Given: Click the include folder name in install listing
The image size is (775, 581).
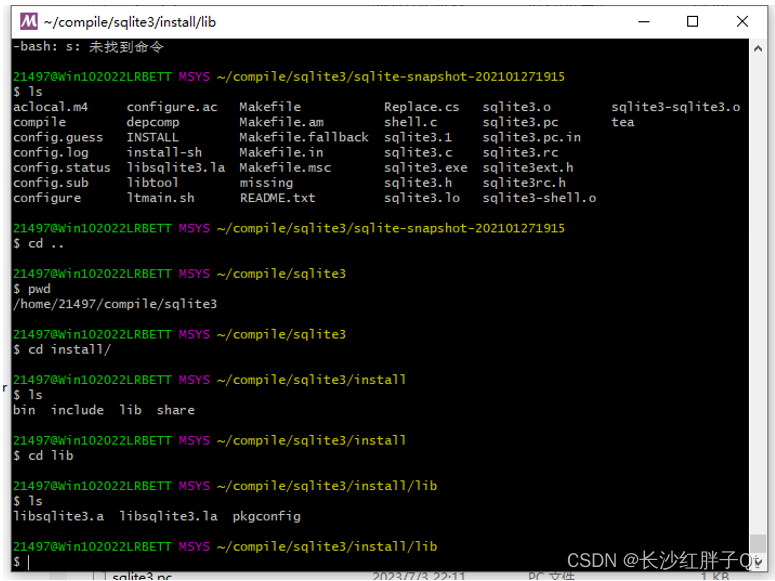Looking at the screenshot, I should (78, 410).
